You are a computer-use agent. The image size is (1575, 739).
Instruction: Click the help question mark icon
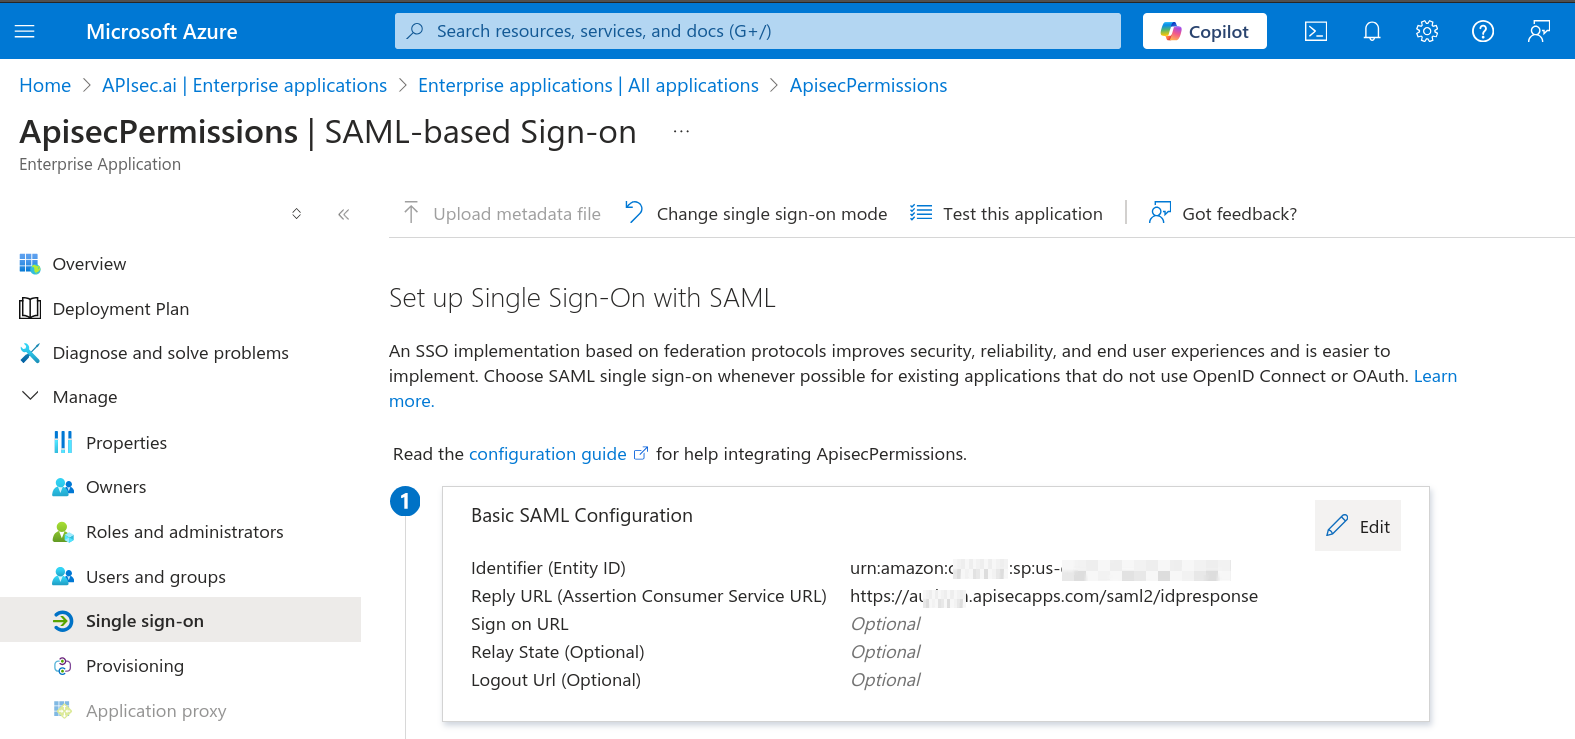coord(1483,32)
